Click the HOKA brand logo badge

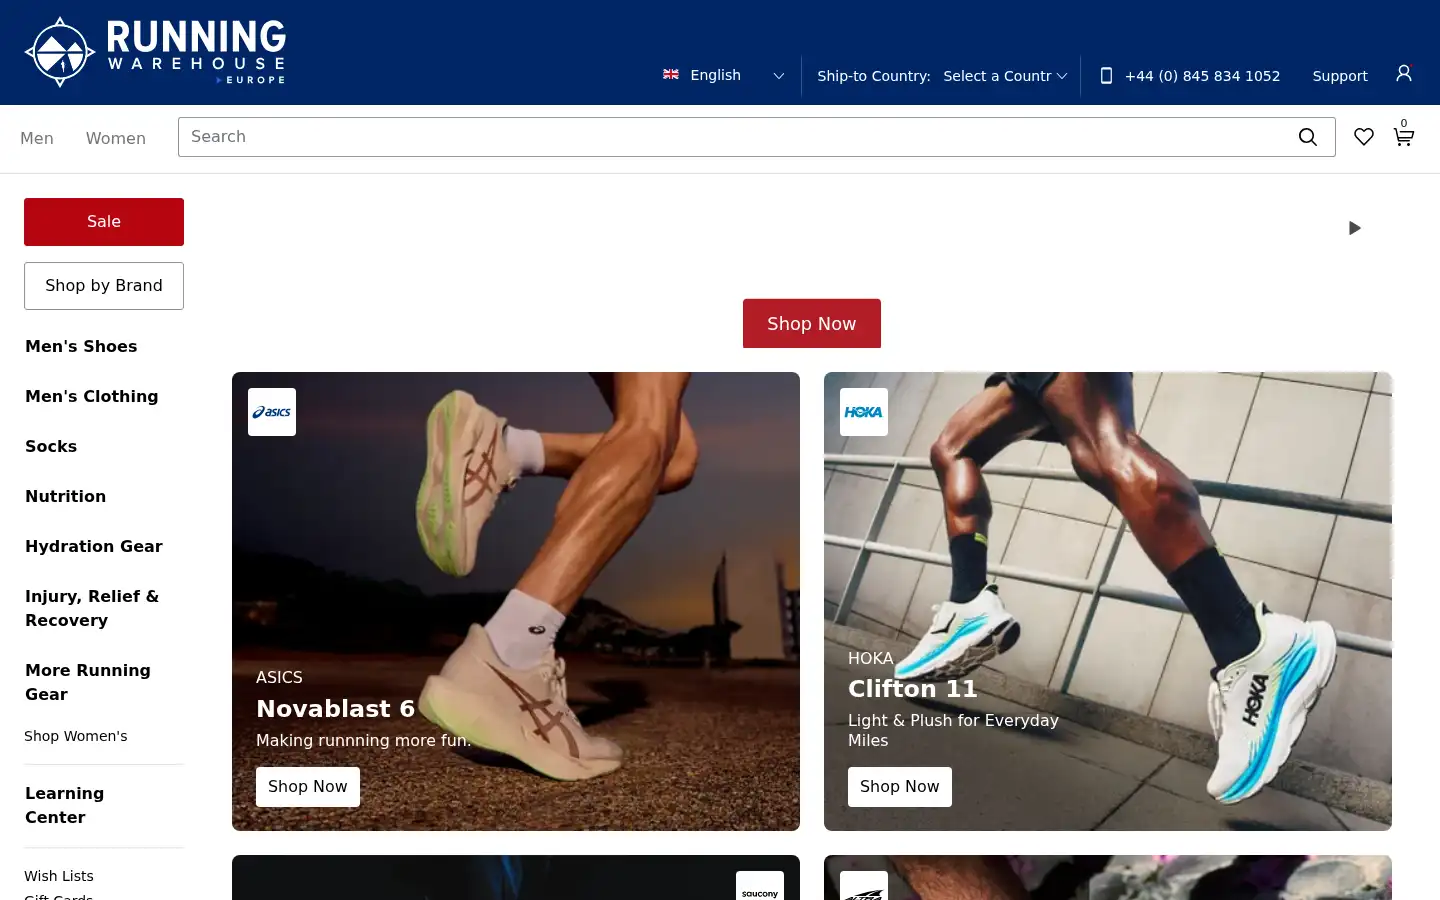coord(864,412)
